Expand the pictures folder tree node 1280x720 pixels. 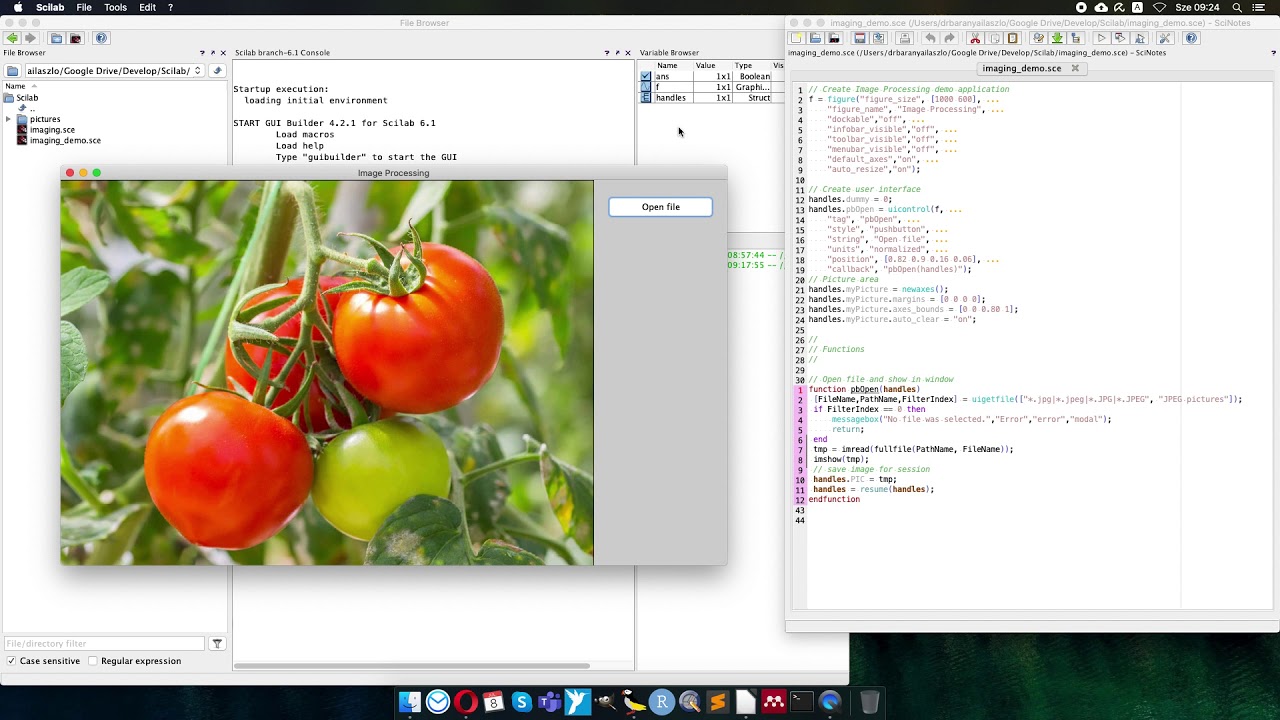point(8,119)
